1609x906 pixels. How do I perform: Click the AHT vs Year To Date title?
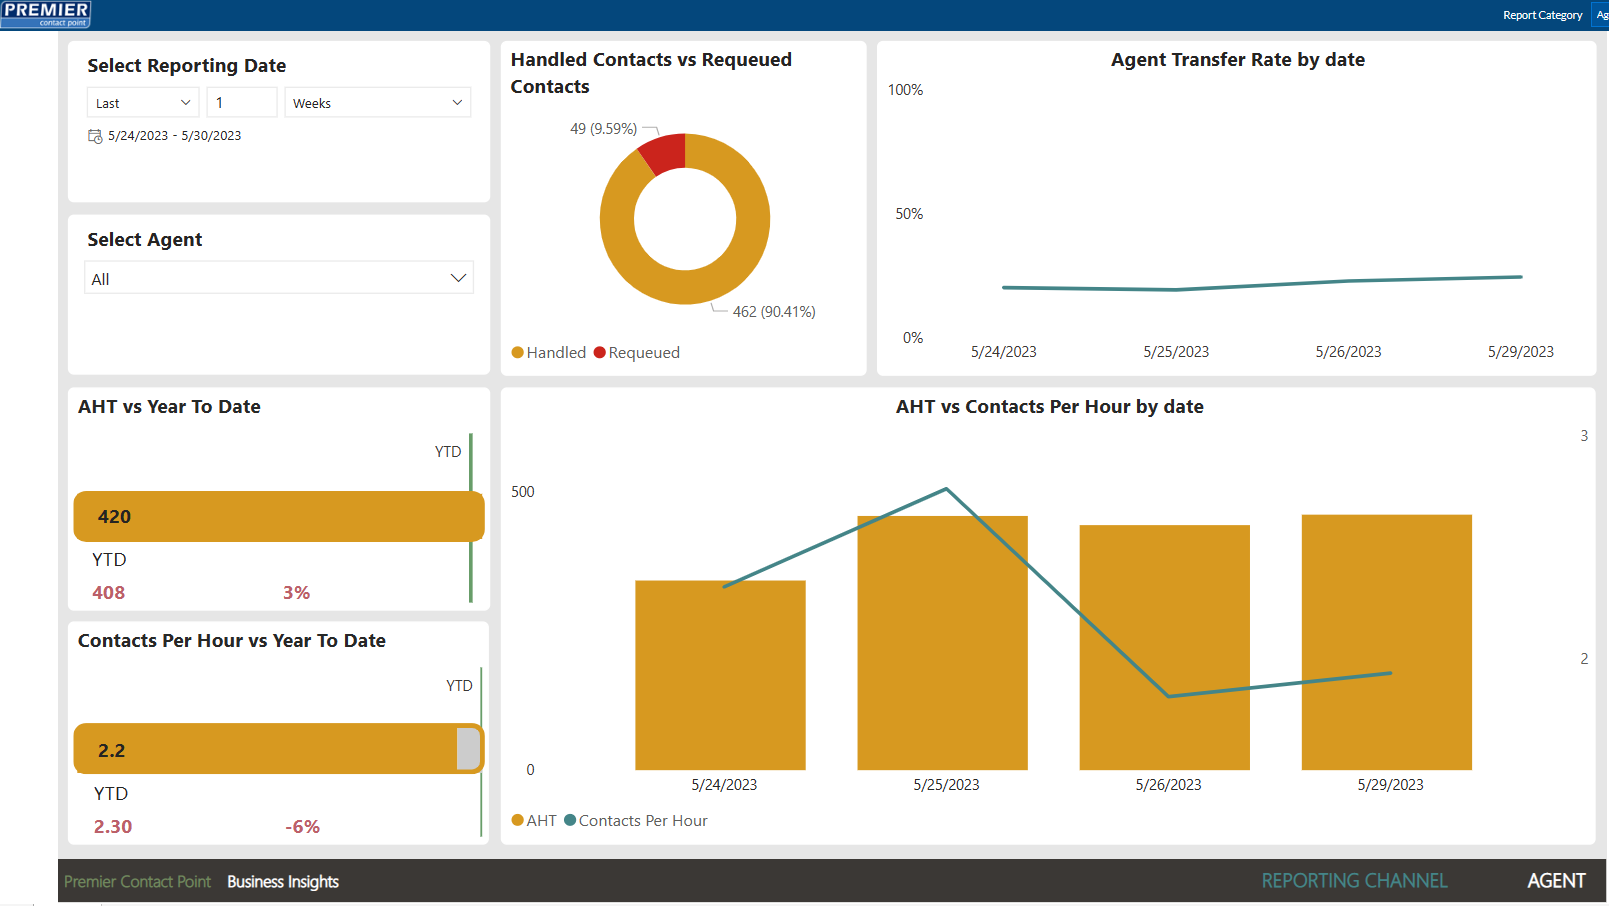coord(169,407)
